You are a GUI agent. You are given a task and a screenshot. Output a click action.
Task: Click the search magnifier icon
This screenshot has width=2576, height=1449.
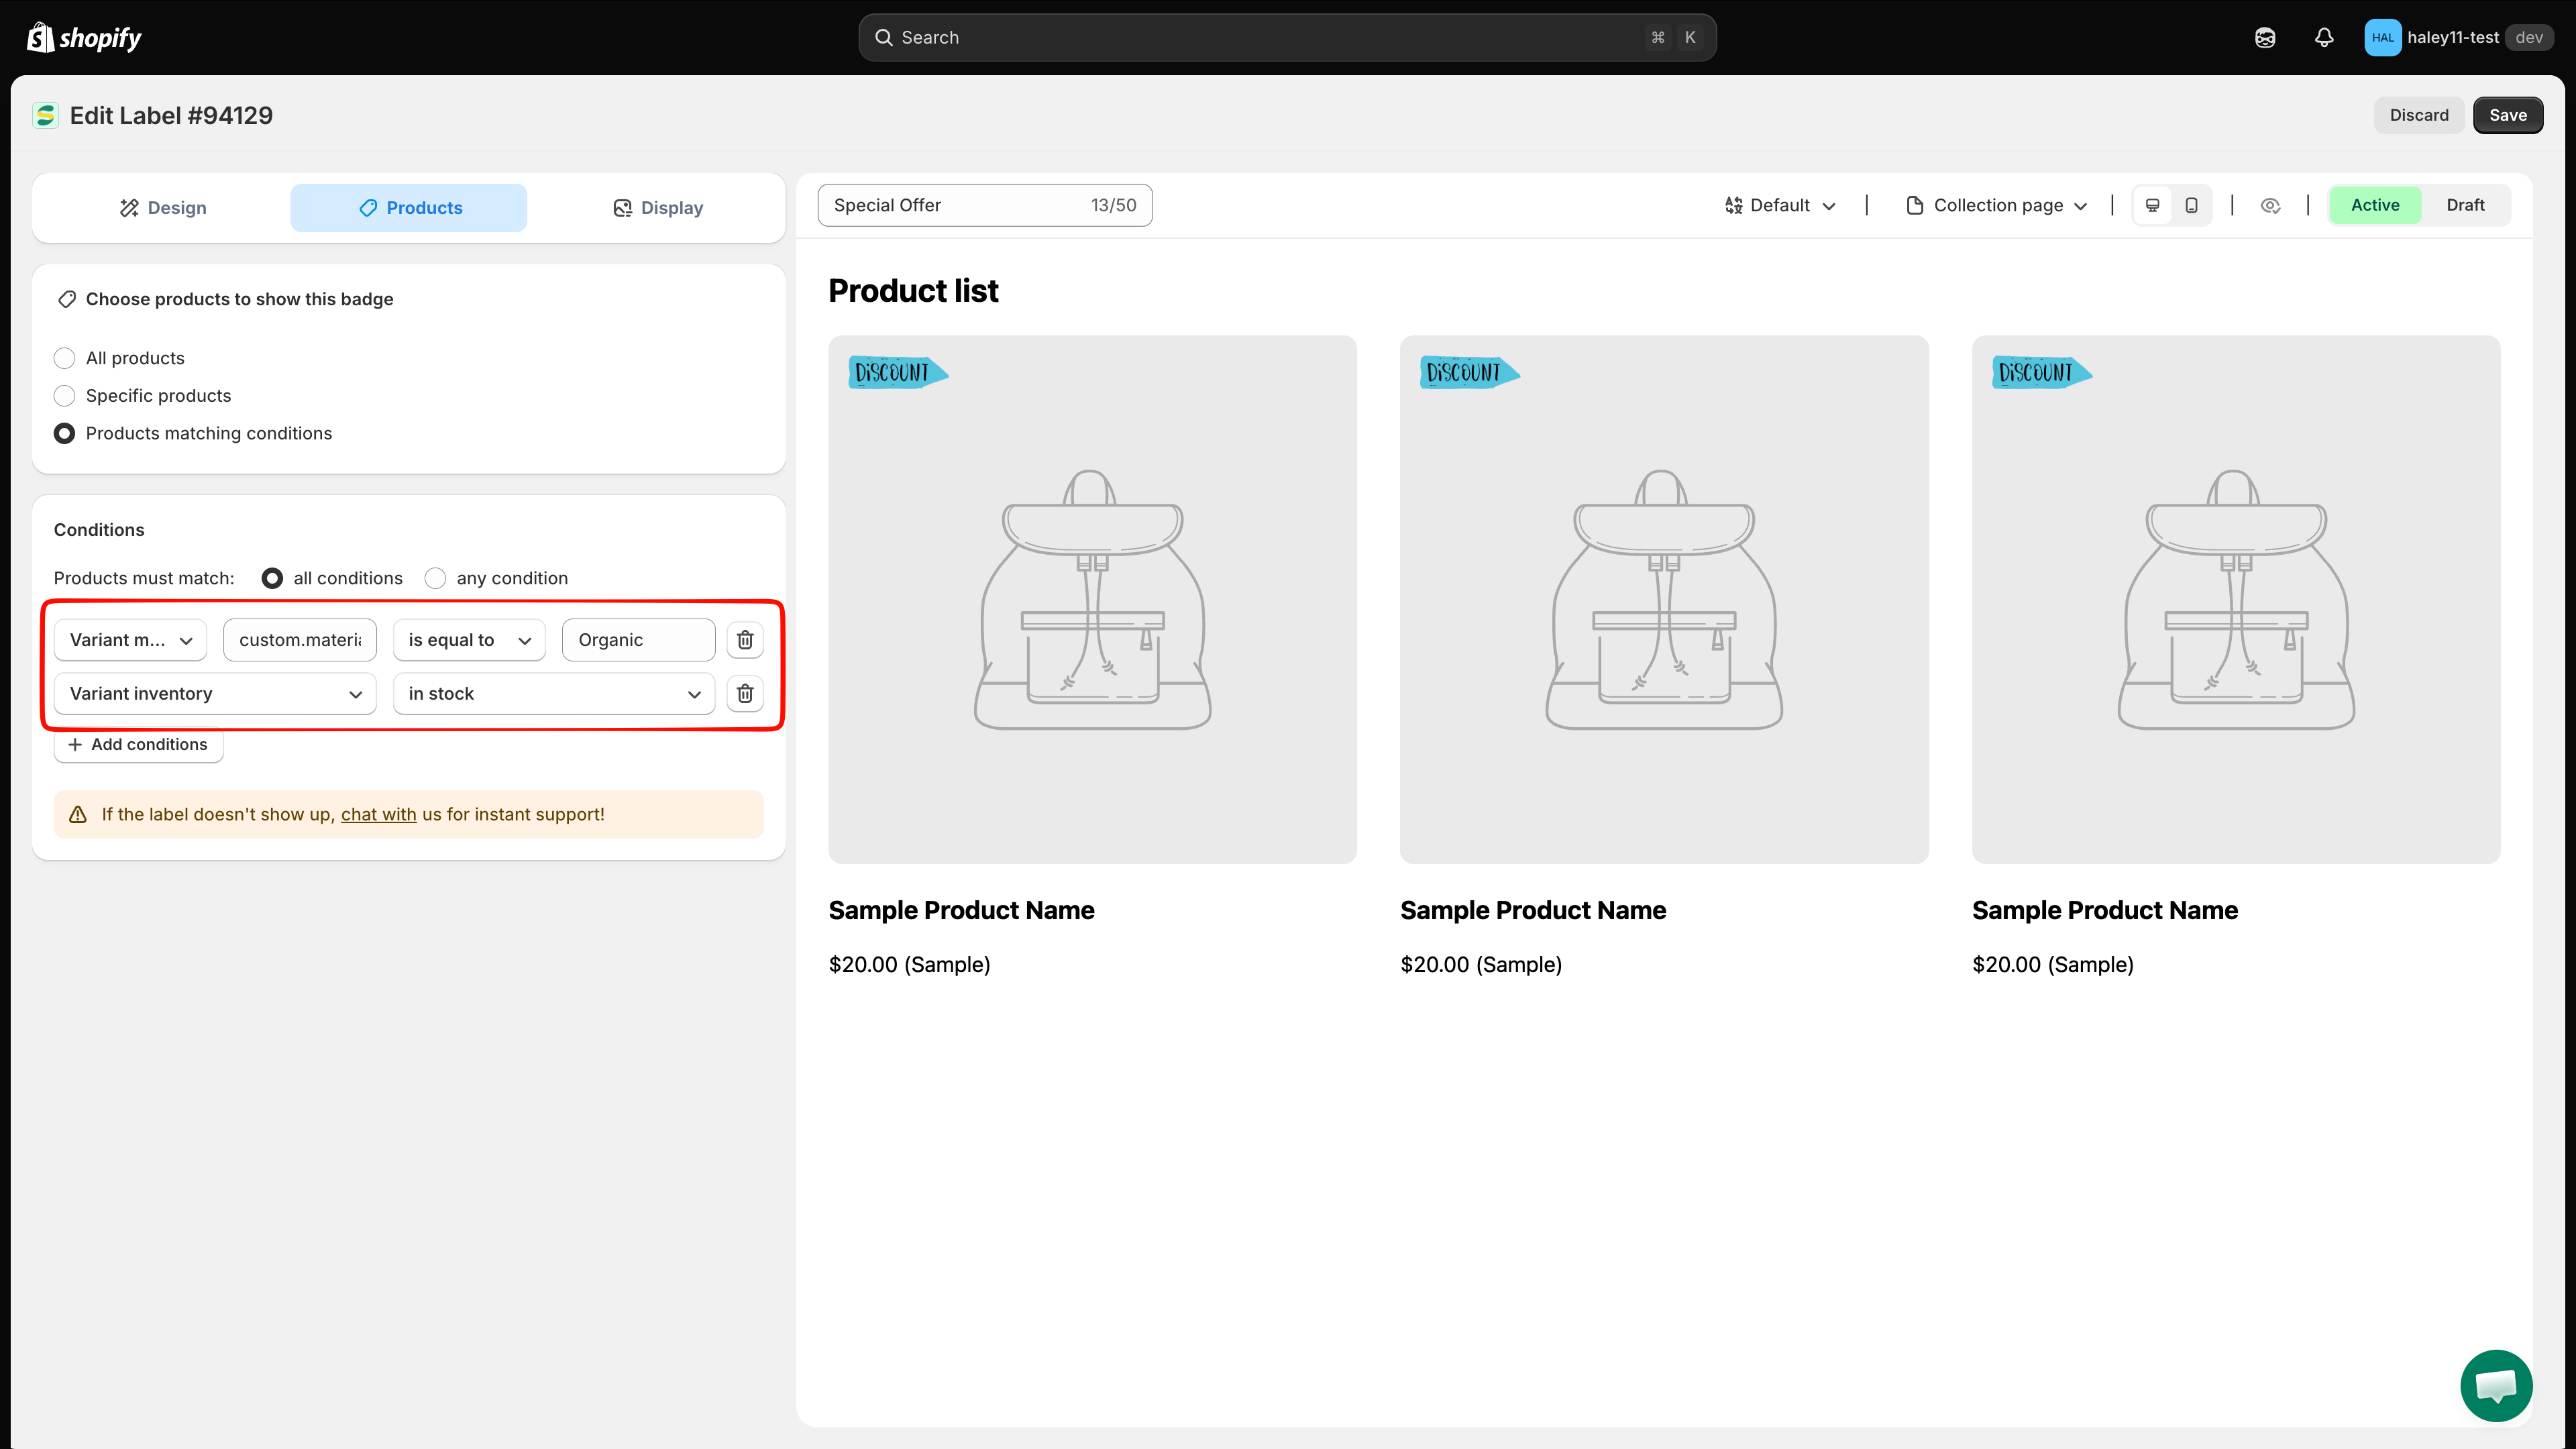[x=883, y=37]
